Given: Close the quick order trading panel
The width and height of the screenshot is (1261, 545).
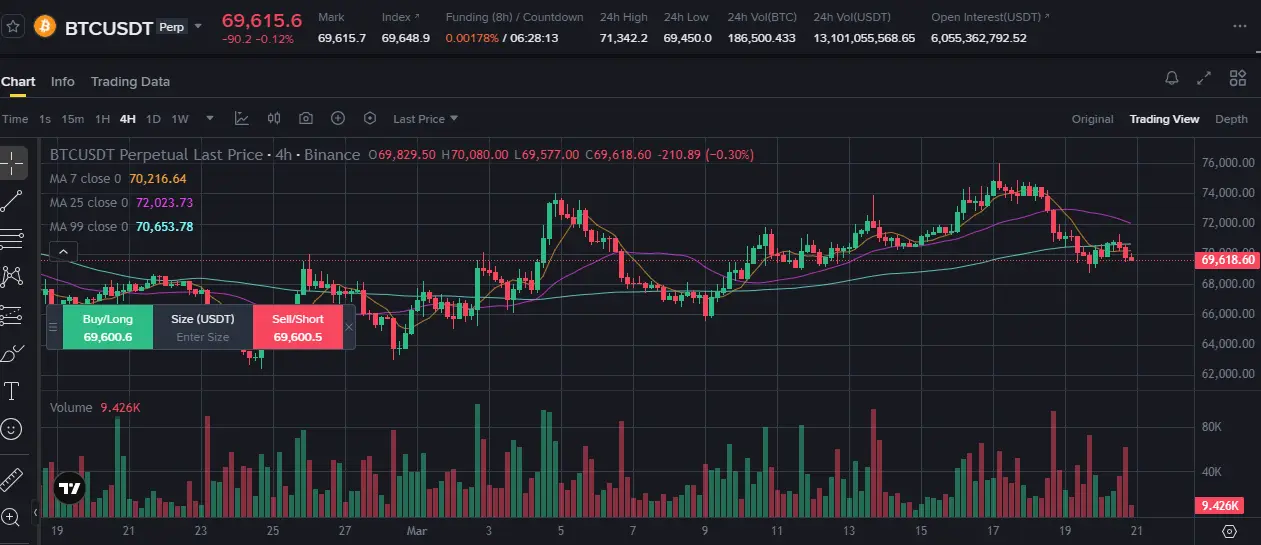Looking at the screenshot, I should click(349, 327).
